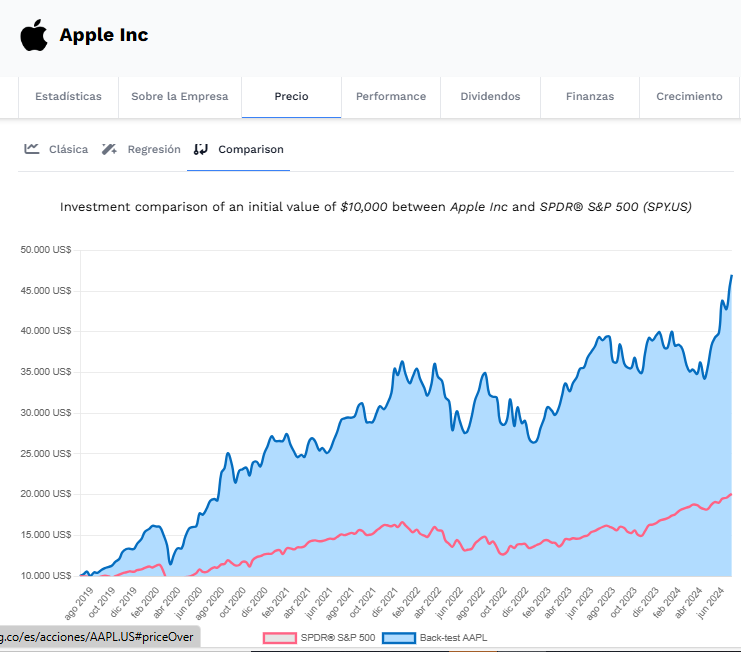741x652 pixels.
Task: Toggle Back-test AAPL legend swatch
Action: click(x=399, y=638)
